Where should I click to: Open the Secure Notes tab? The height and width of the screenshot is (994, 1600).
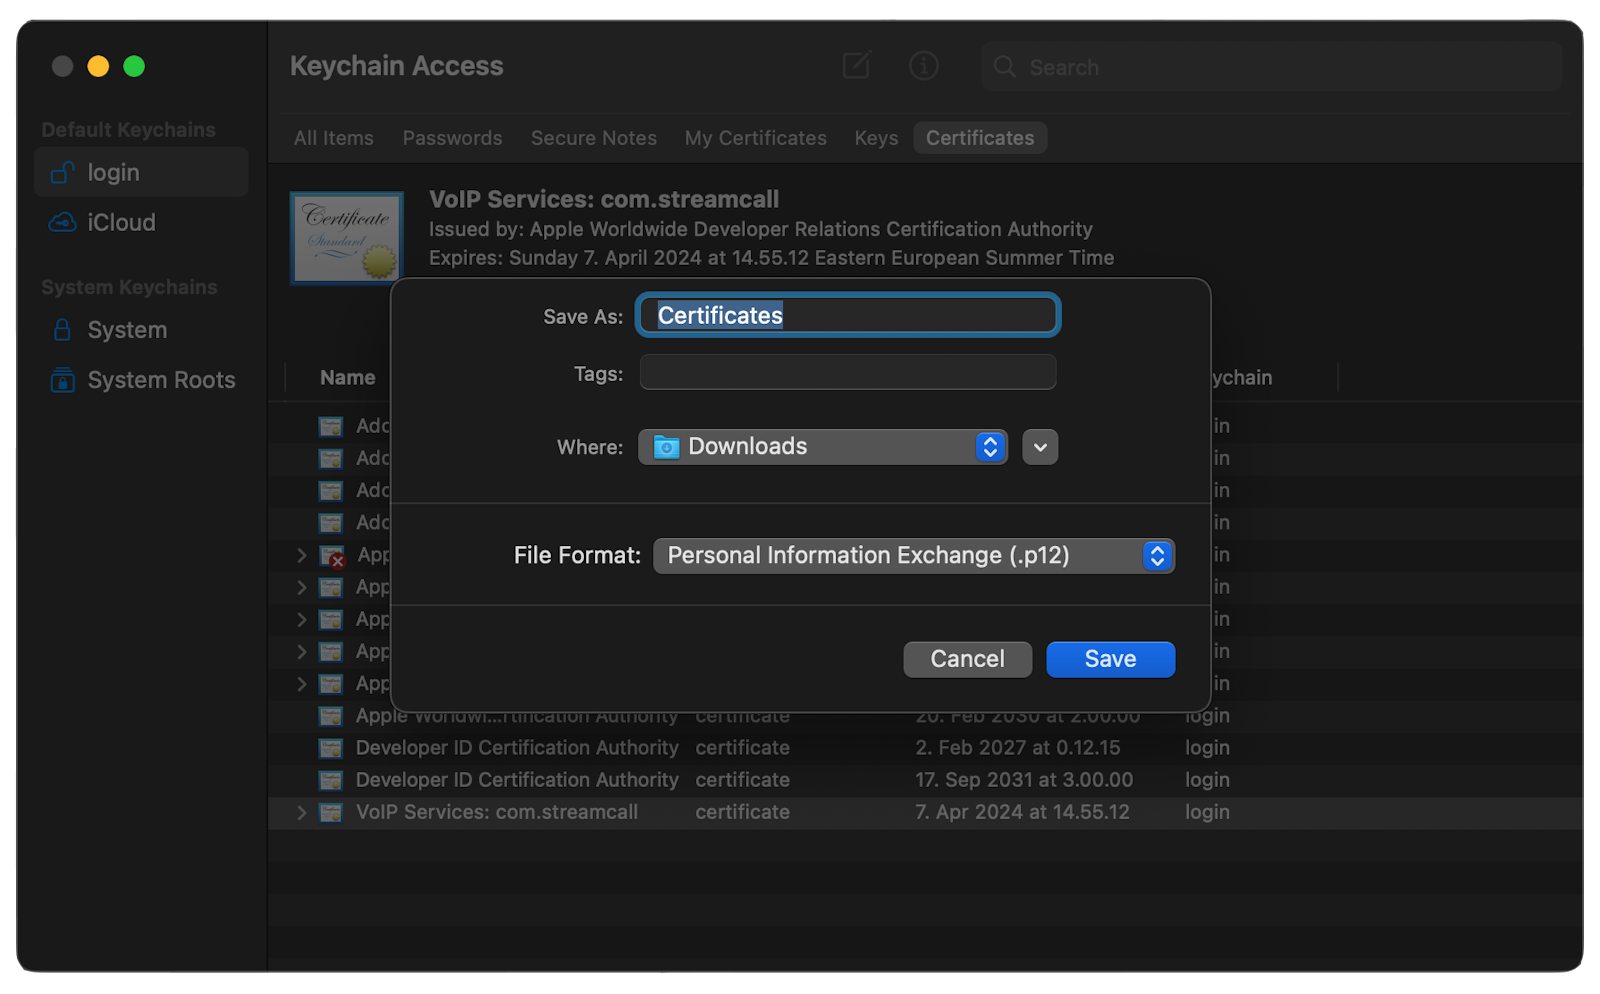pos(593,138)
